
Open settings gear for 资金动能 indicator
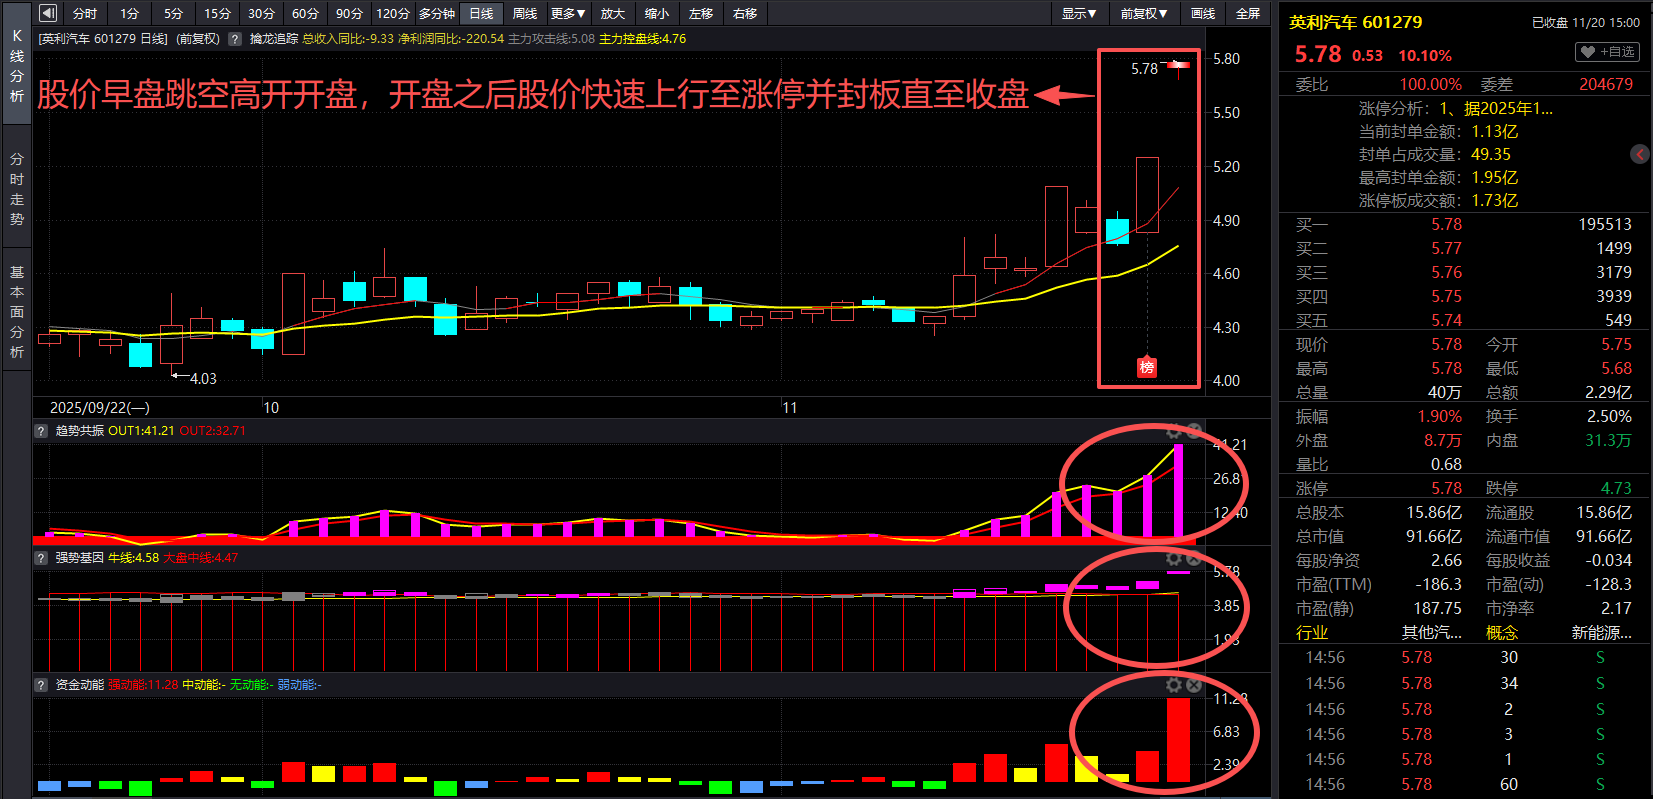point(1174,685)
